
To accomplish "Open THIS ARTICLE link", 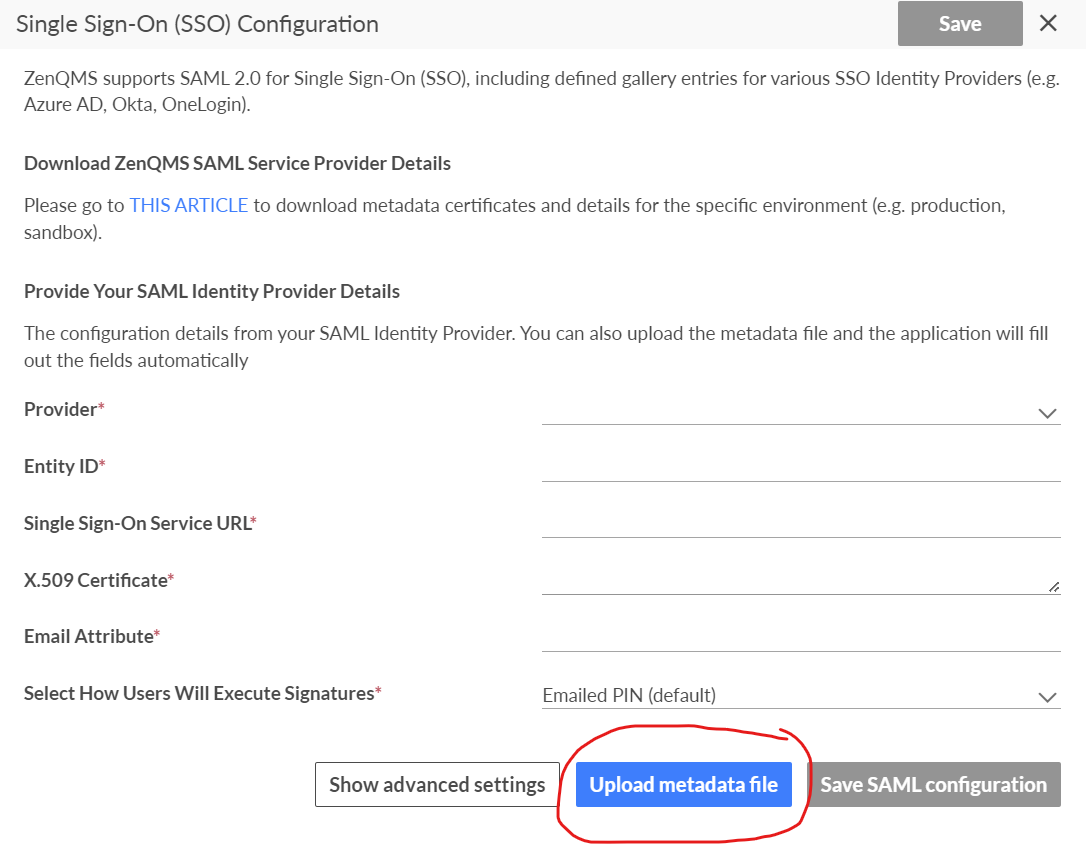I will pos(188,206).
